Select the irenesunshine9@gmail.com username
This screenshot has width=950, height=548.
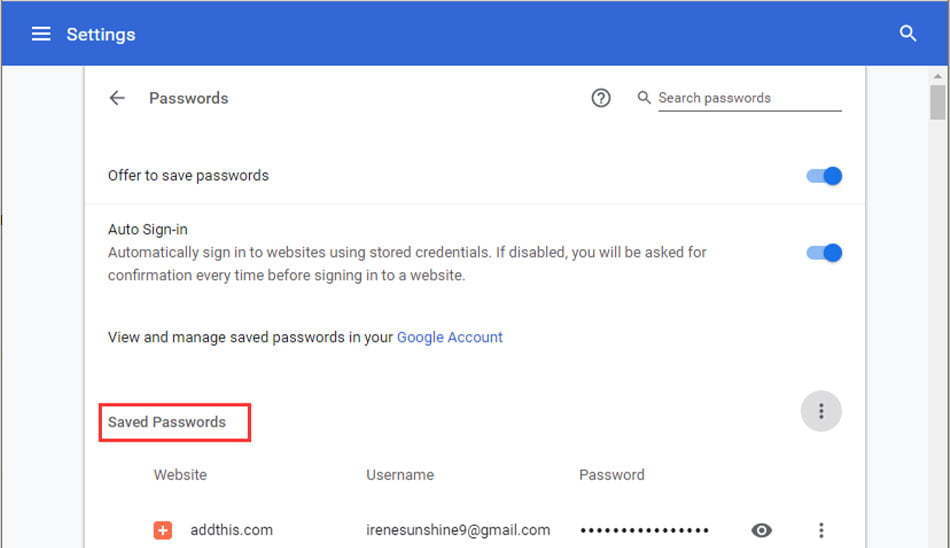click(x=458, y=530)
